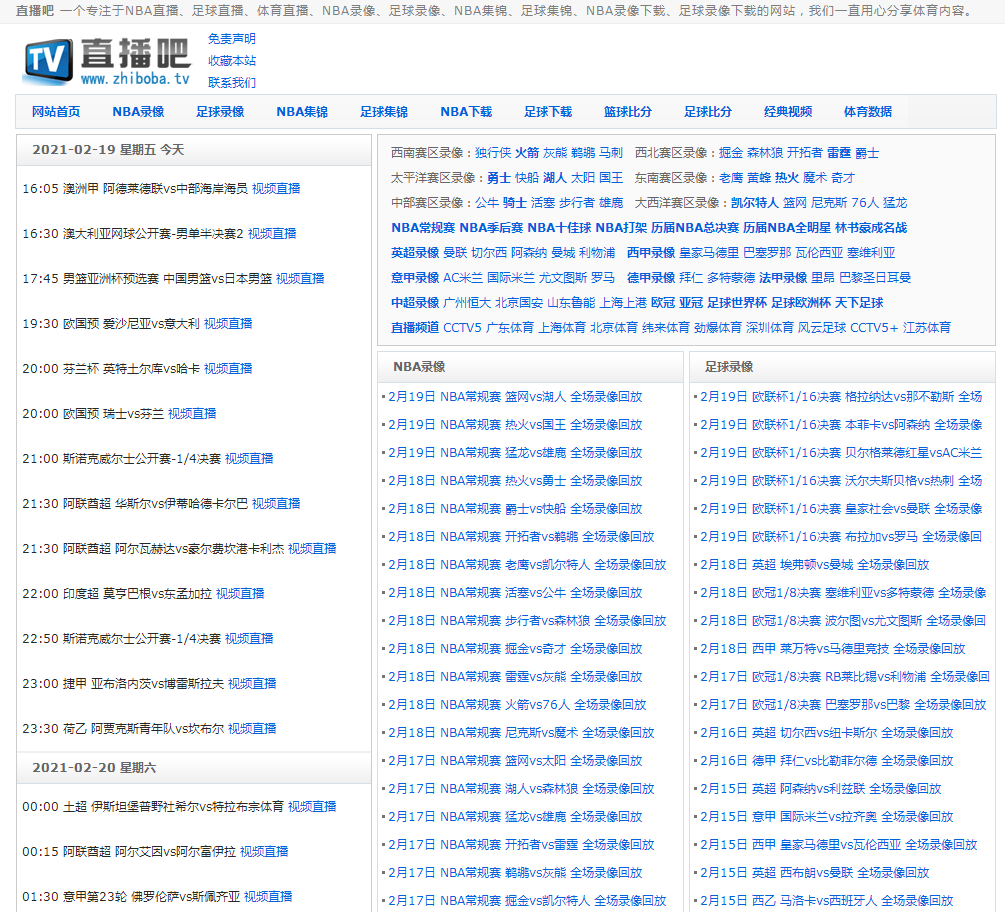Select 足球集锦 in navigation bar

pyautogui.click(x=384, y=112)
